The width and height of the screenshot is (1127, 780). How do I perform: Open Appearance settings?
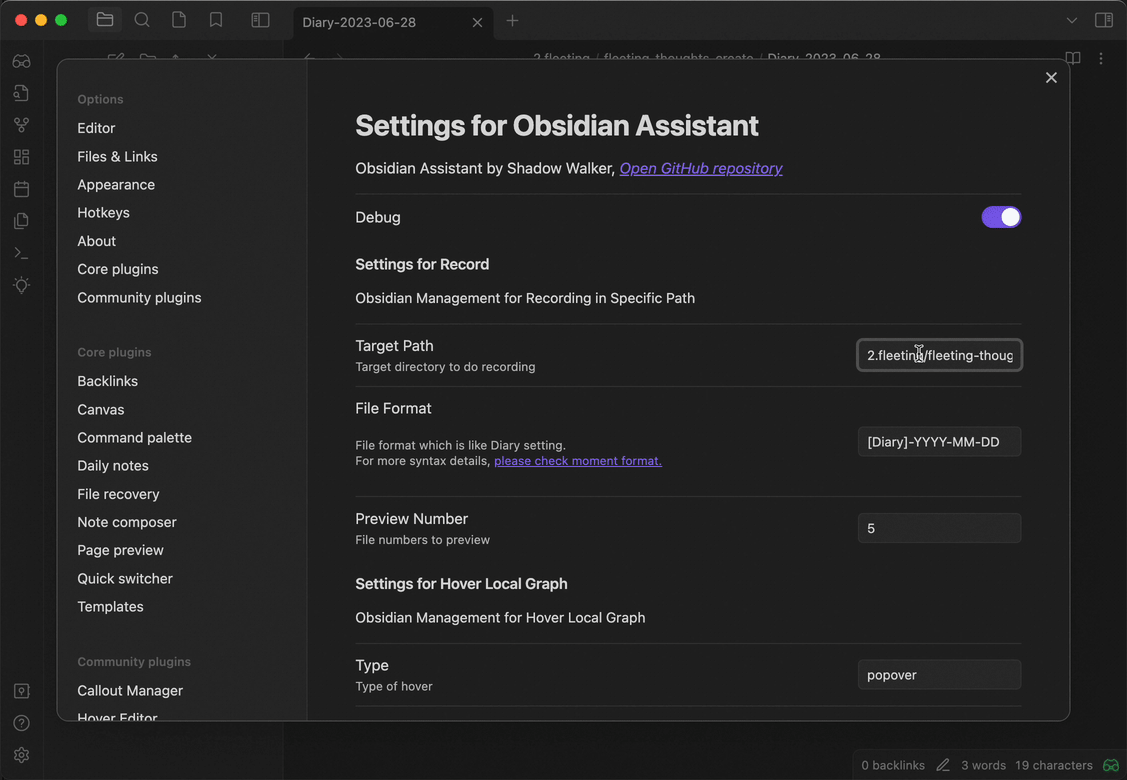pyautogui.click(x=116, y=185)
